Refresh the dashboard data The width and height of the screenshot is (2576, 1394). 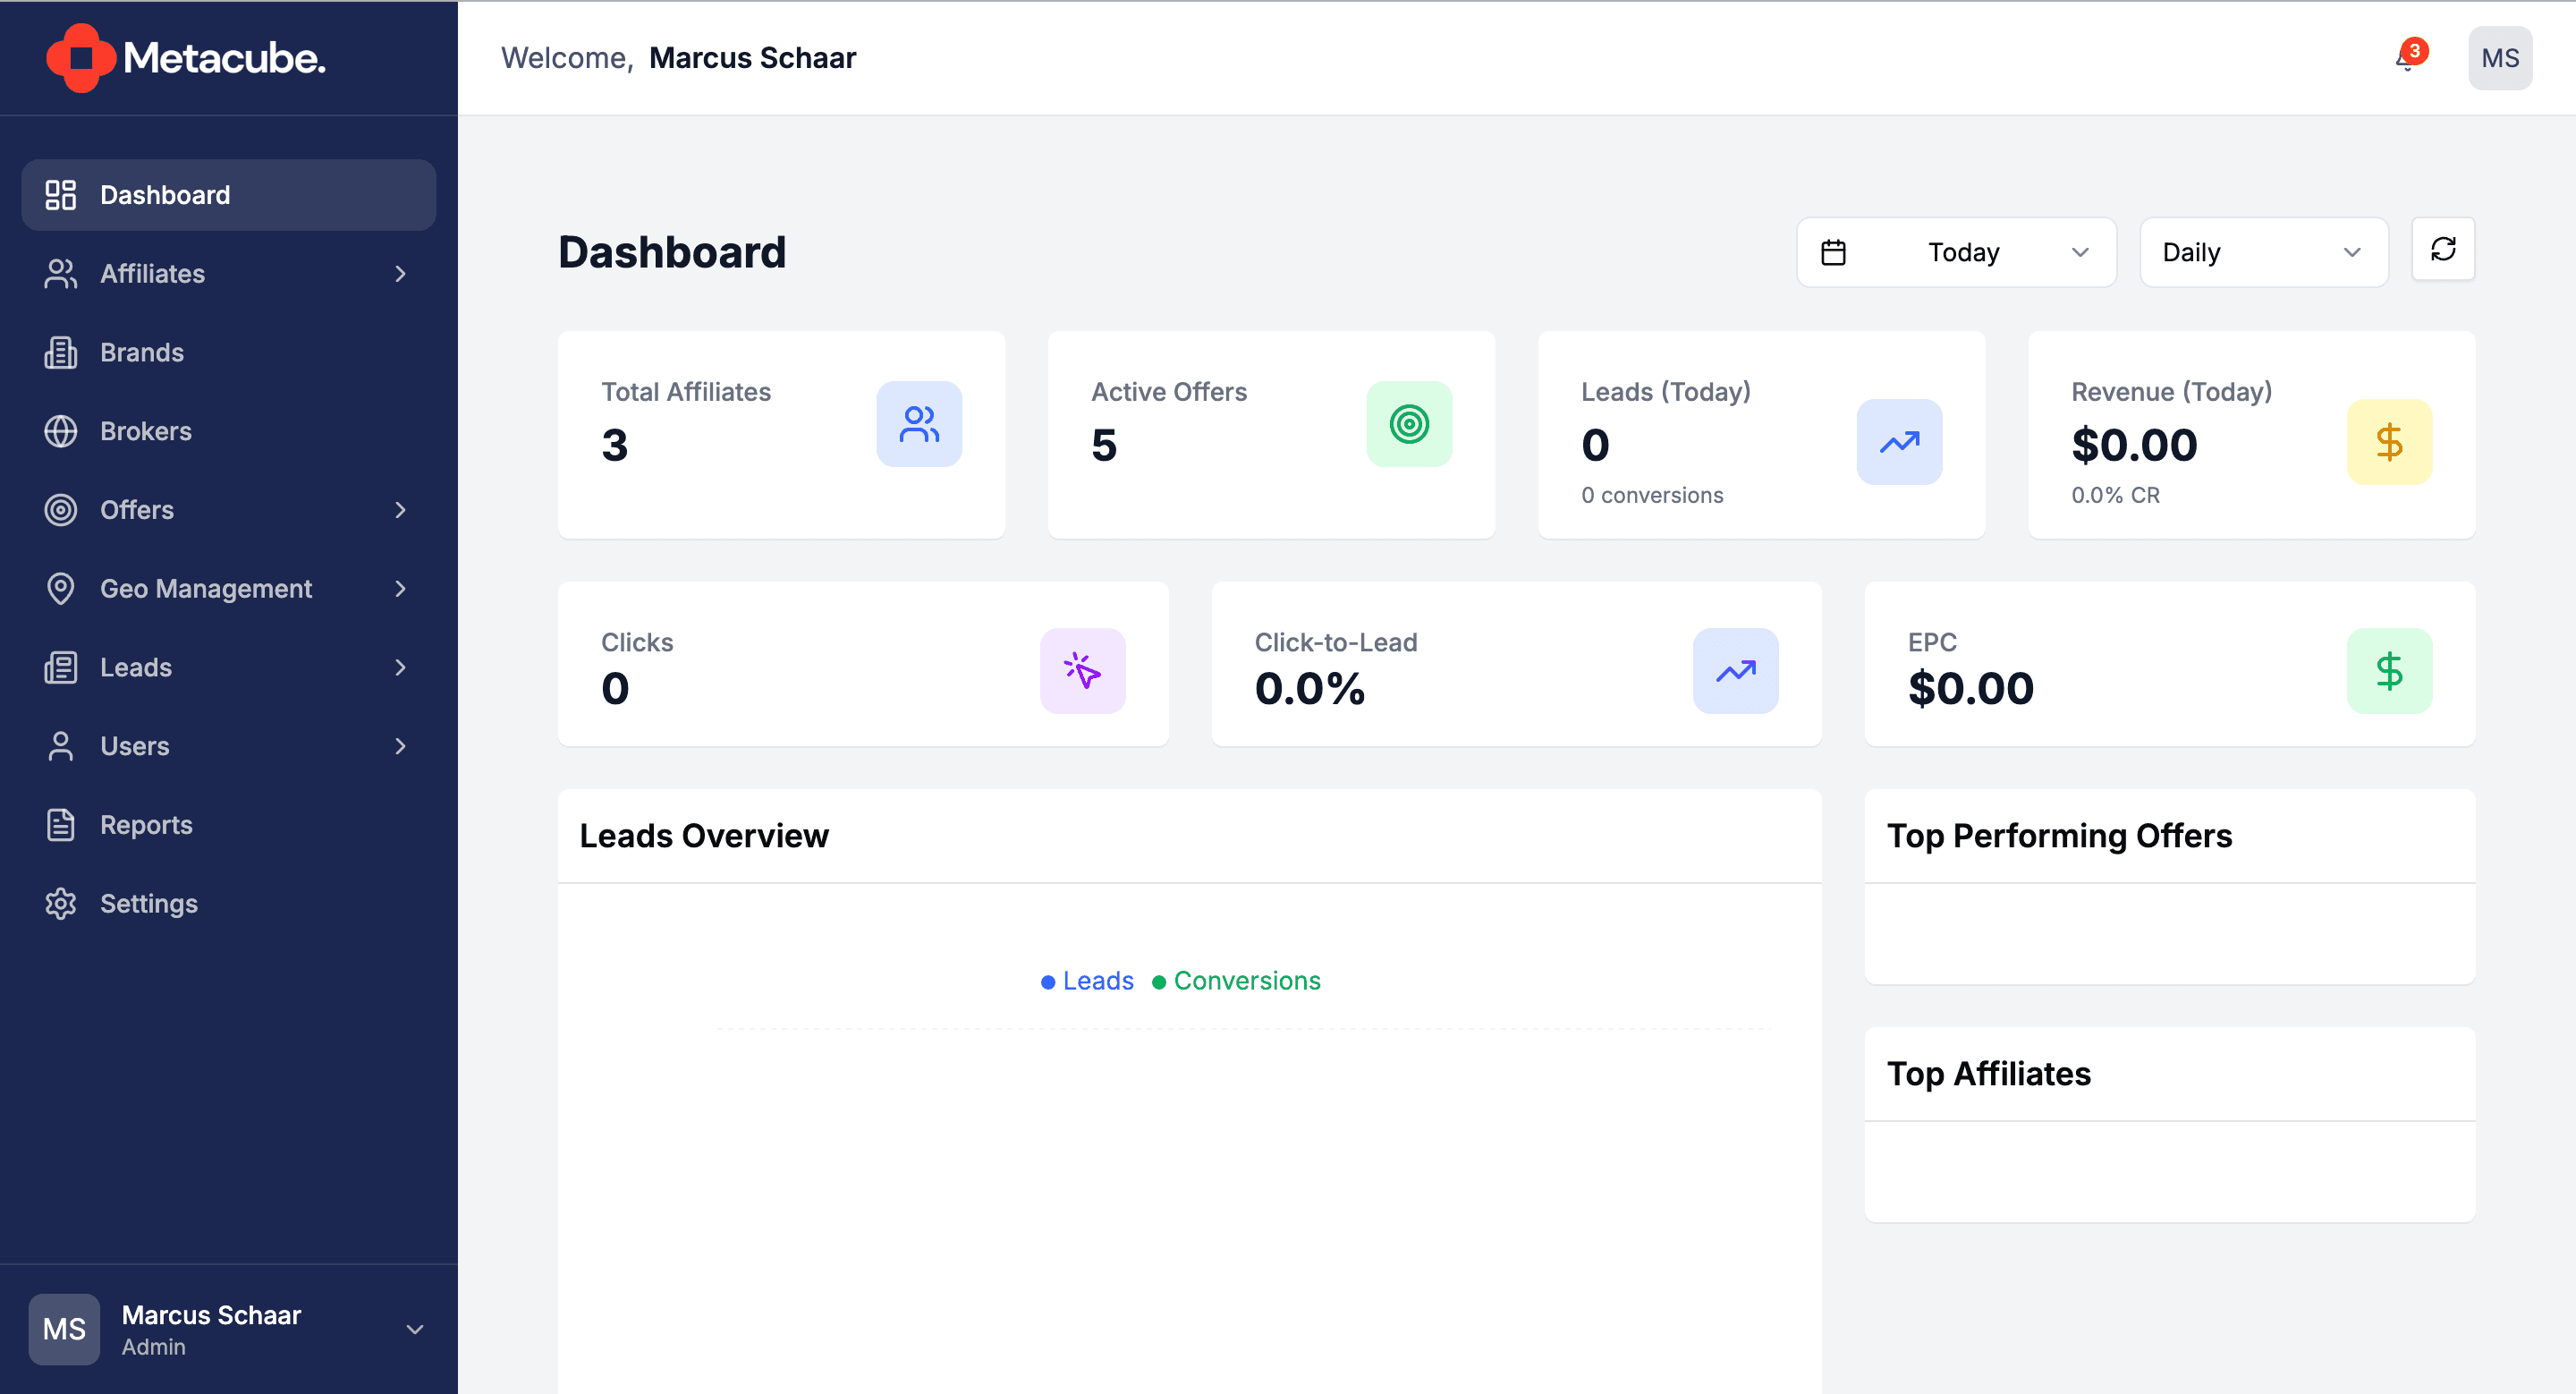(2443, 249)
